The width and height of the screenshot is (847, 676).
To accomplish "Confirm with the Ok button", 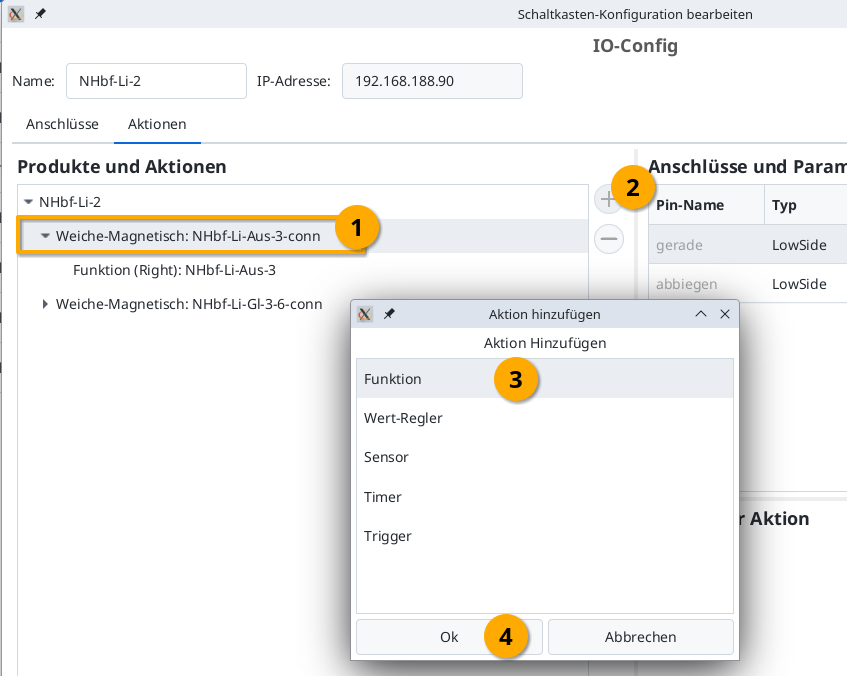I will 449,637.
